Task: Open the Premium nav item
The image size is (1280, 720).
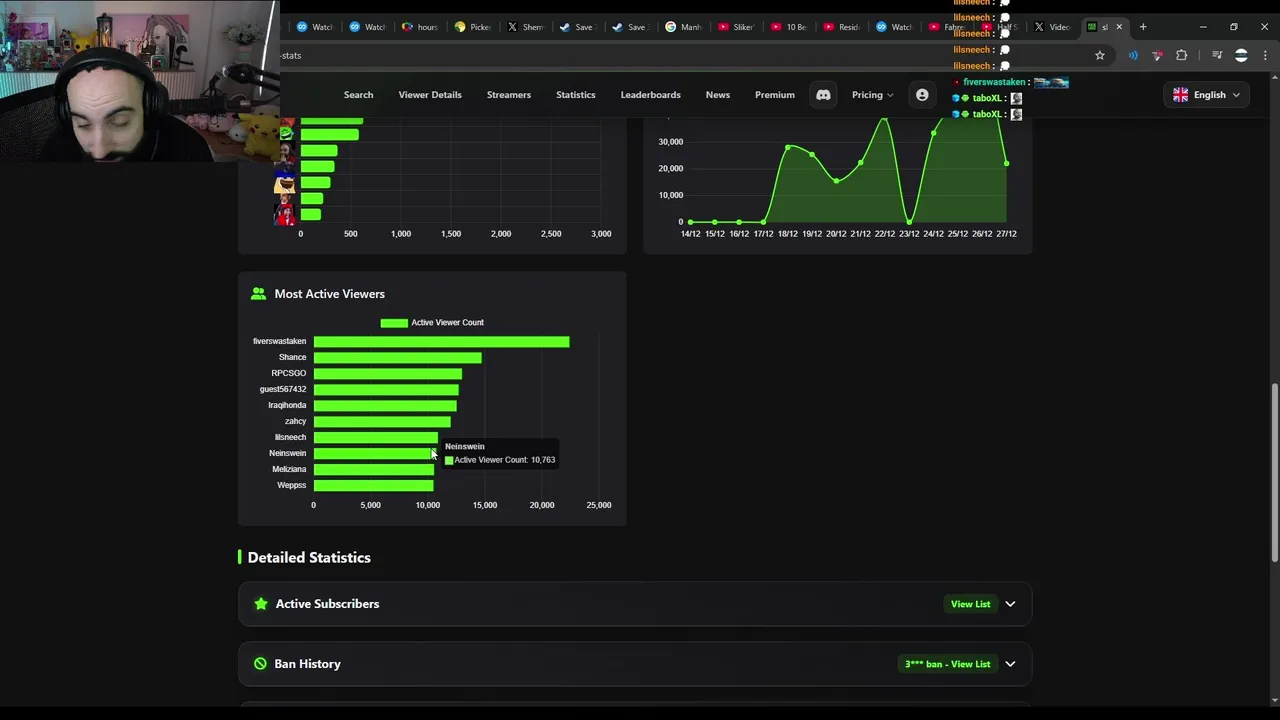Action: [775, 95]
